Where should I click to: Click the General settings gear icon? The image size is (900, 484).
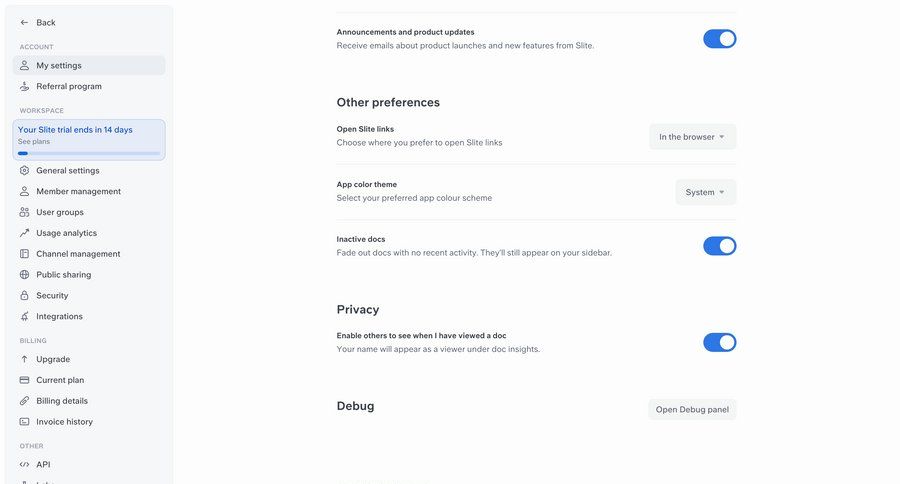pos(25,170)
